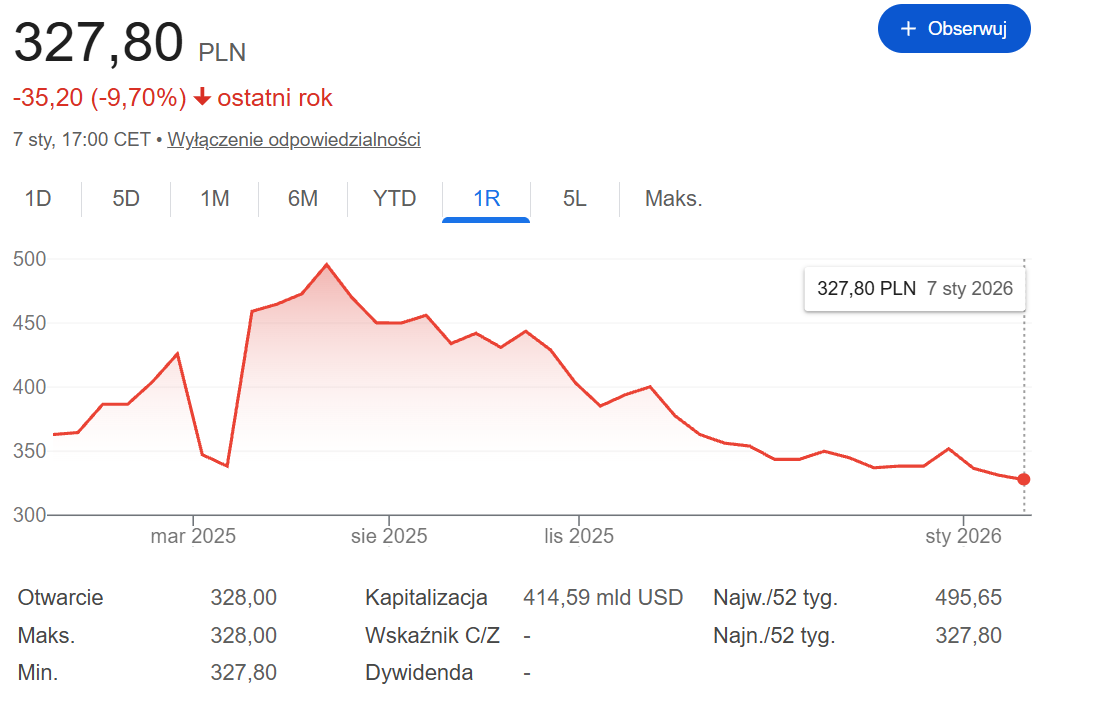Click the chart peak near 500
The width and height of the screenshot is (1093, 713).
(x=326, y=265)
